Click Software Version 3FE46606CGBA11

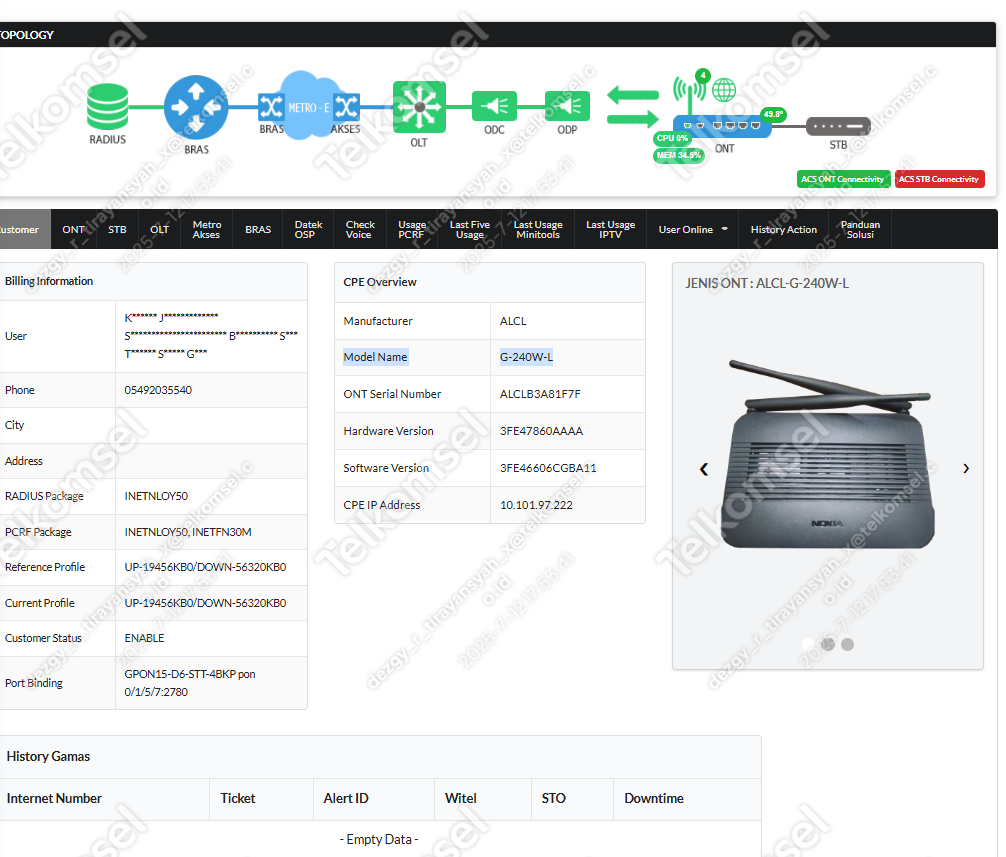click(x=548, y=468)
